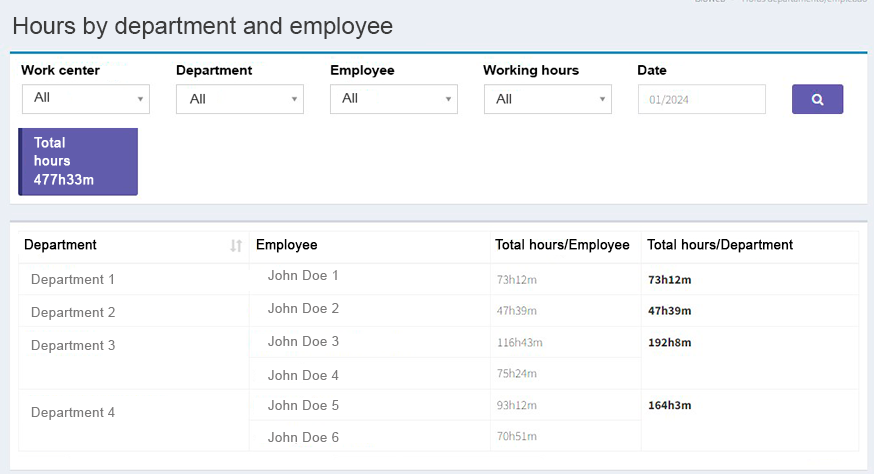Click the Total hours summary tile

[x=78, y=161]
